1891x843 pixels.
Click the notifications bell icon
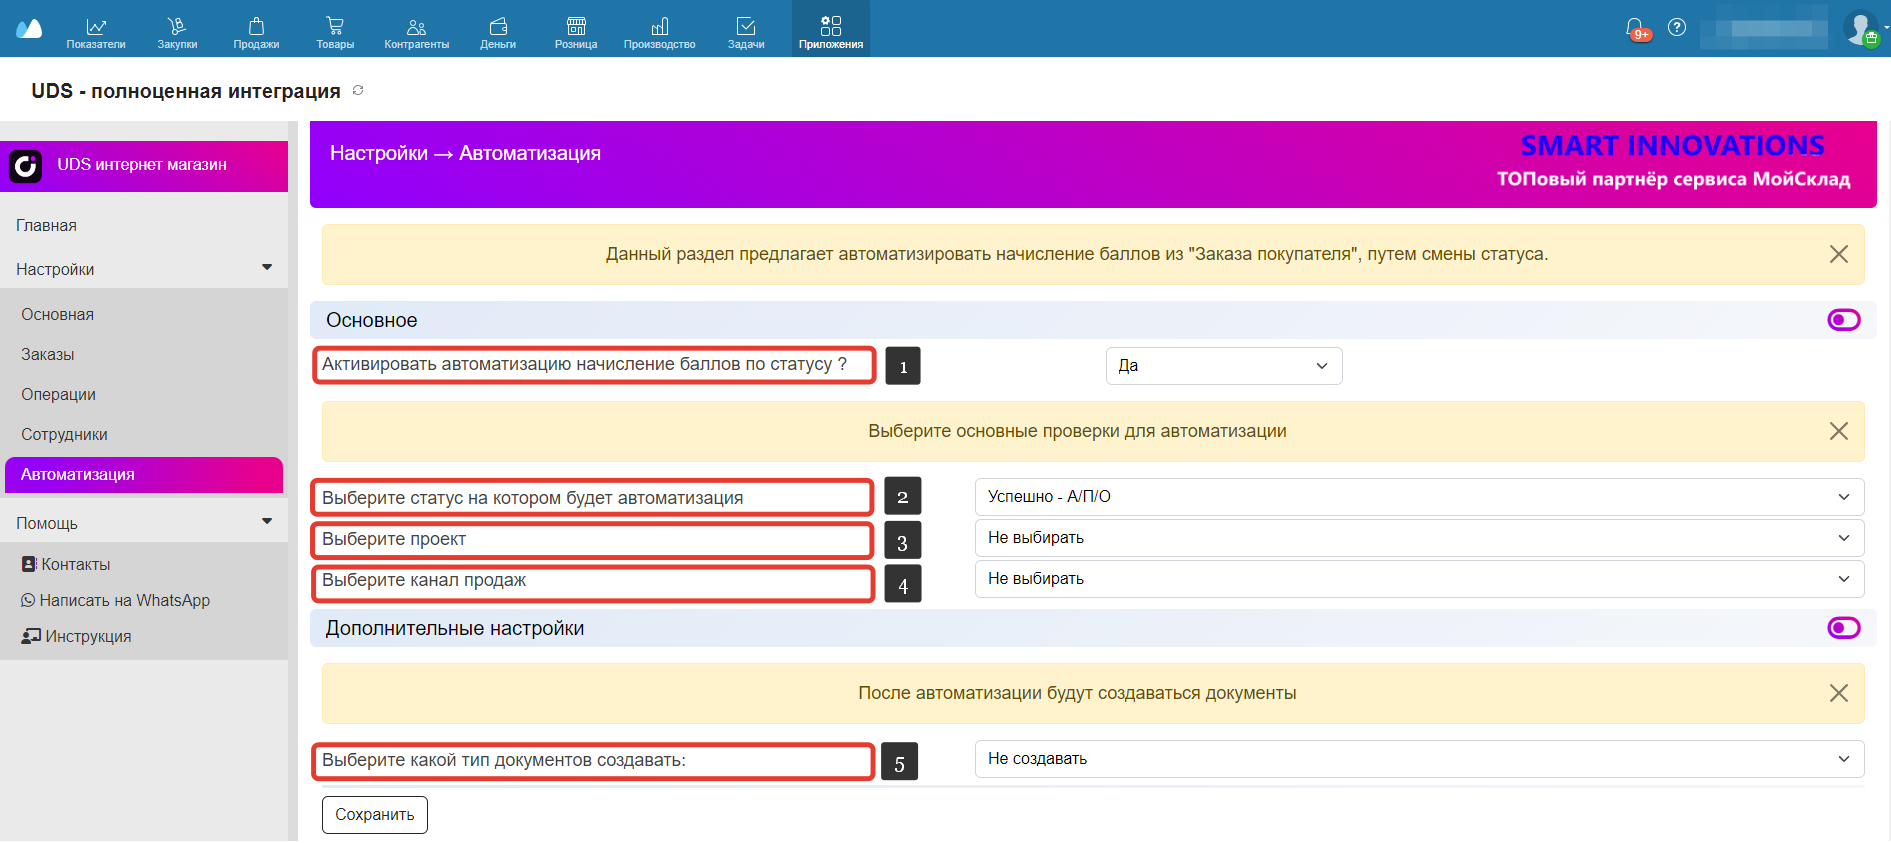pyautogui.click(x=1635, y=28)
